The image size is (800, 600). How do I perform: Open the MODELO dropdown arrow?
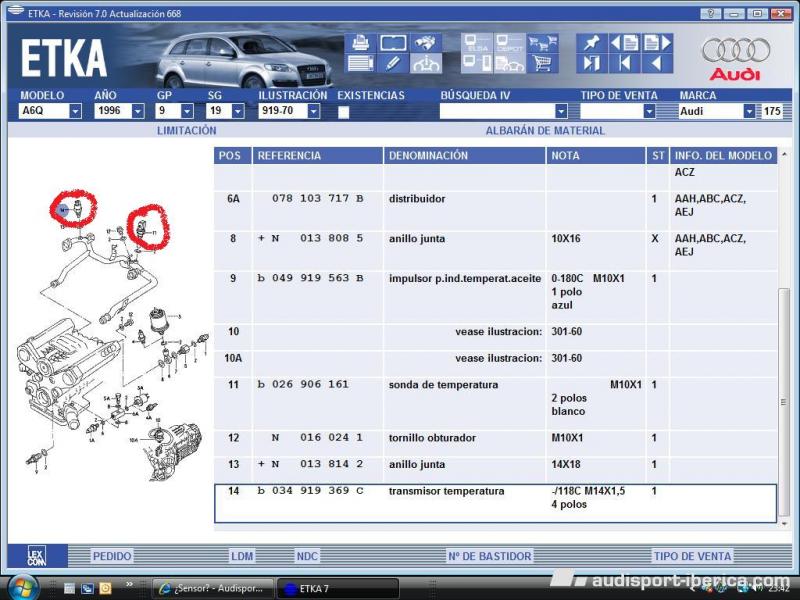coord(75,111)
